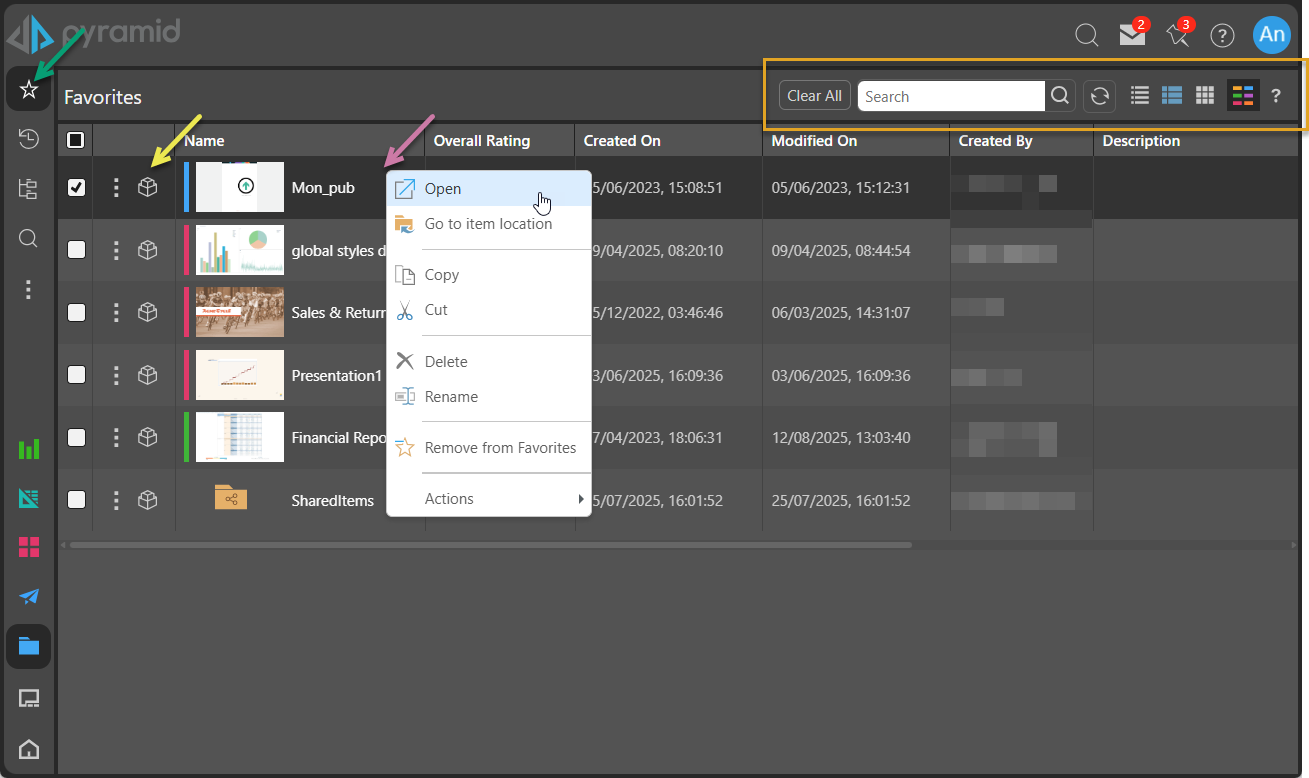The height and width of the screenshot is (778, 1309).
Task: Click in the Search input field
Action: [x=950, y=96]
